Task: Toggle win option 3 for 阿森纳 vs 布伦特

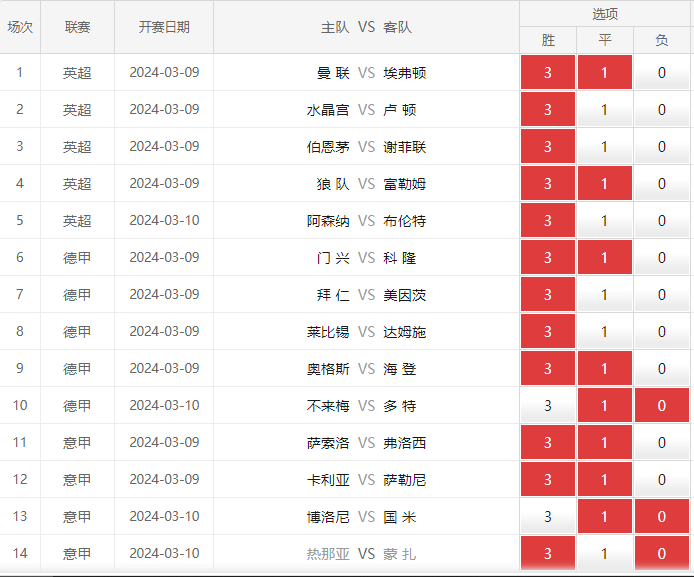Action: point(547,220)
